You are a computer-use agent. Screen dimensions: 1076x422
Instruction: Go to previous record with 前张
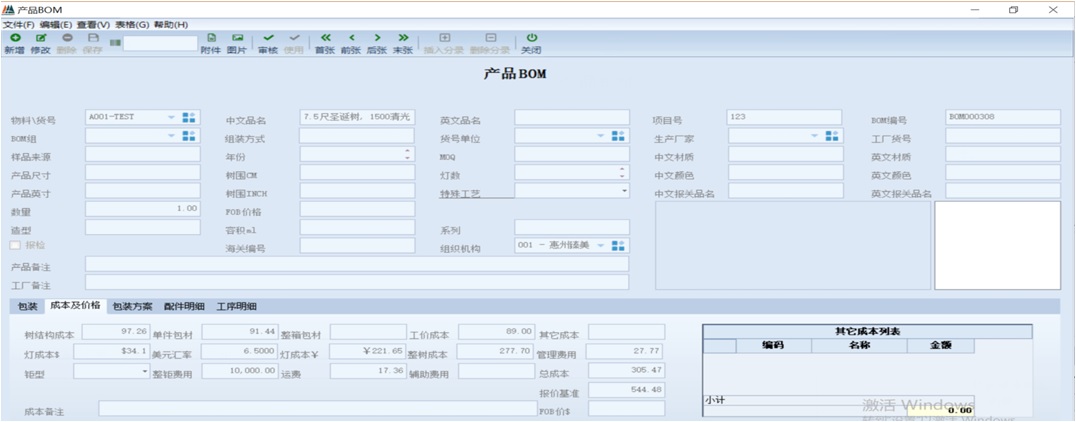351,38
